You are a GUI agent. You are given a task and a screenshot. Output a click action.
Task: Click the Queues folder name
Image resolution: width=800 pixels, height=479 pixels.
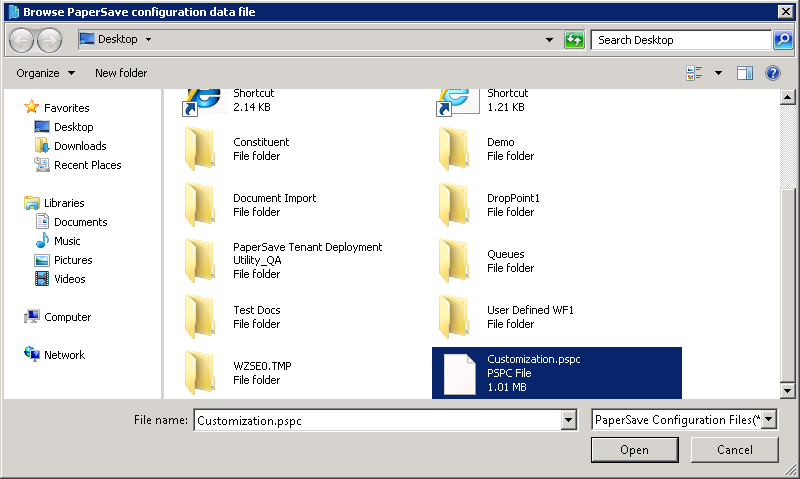[x=506, y=254]
